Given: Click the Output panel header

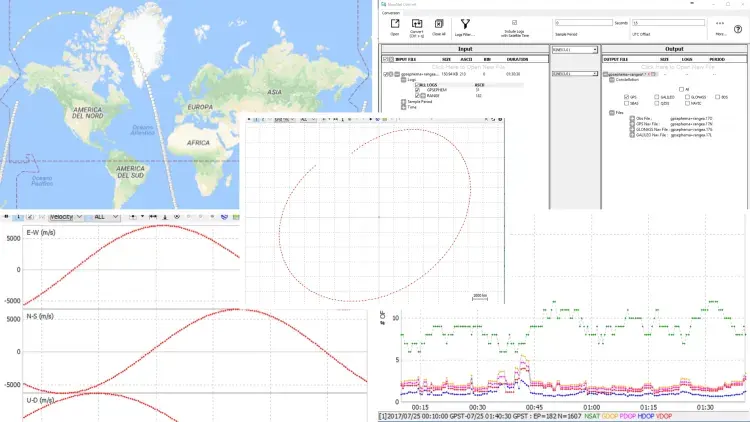Looking at the screenshot, I should tap(674, 49).
